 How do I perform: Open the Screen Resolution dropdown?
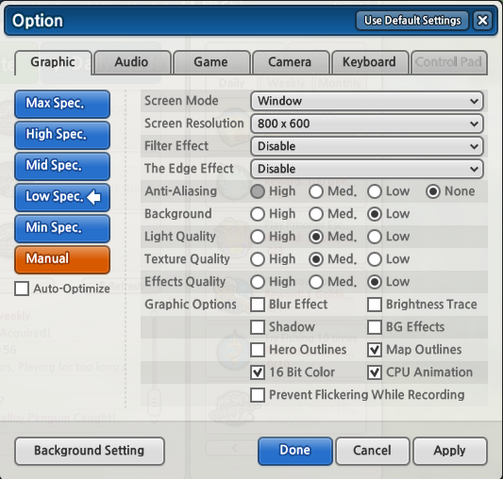(367, 123)
